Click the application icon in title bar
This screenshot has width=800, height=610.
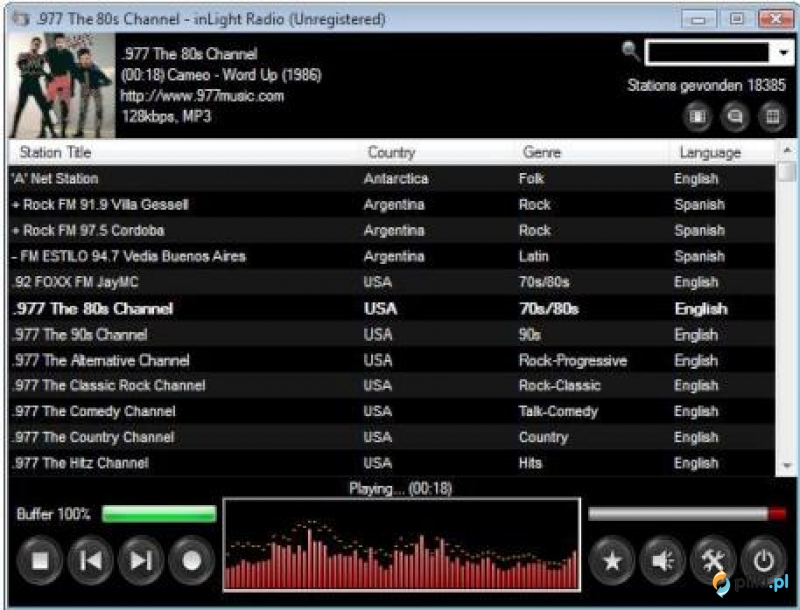[21, 19]
